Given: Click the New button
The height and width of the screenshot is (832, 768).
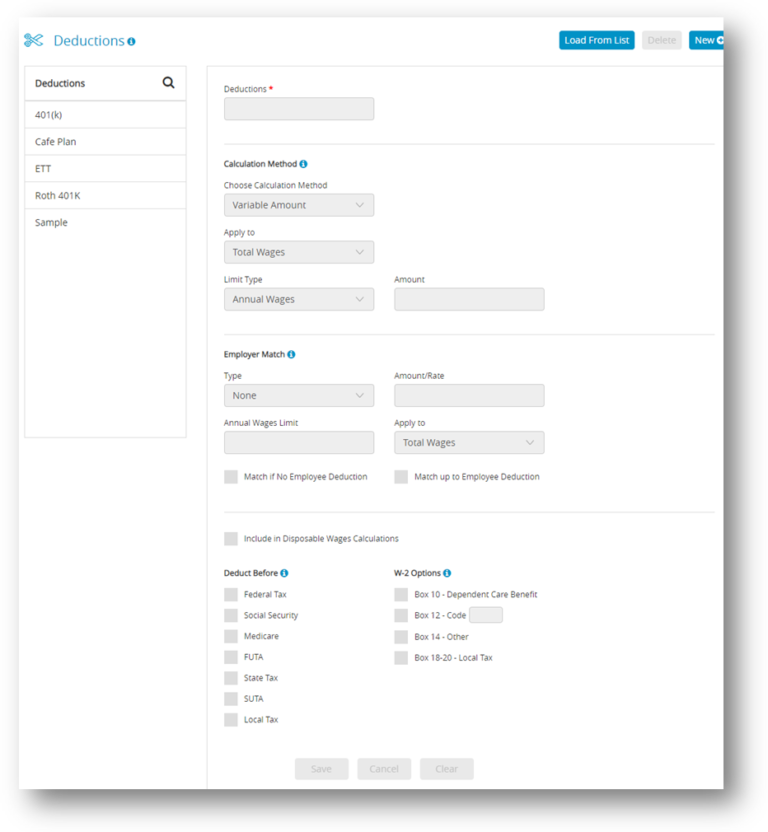Looking at the screenshot, I should 706,40.
